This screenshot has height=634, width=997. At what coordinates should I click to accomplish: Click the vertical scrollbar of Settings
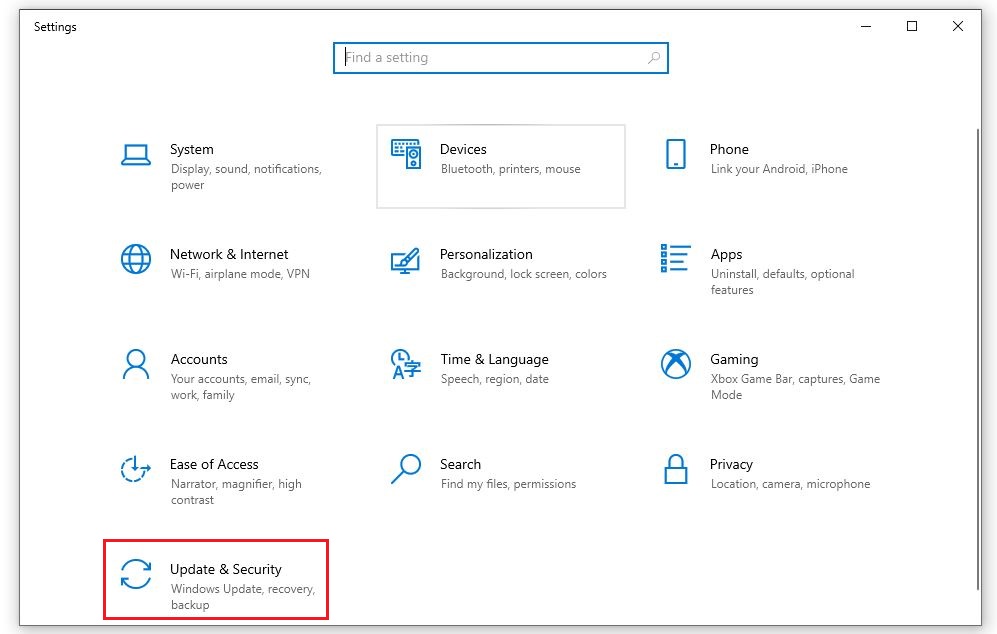coord(978,359)
